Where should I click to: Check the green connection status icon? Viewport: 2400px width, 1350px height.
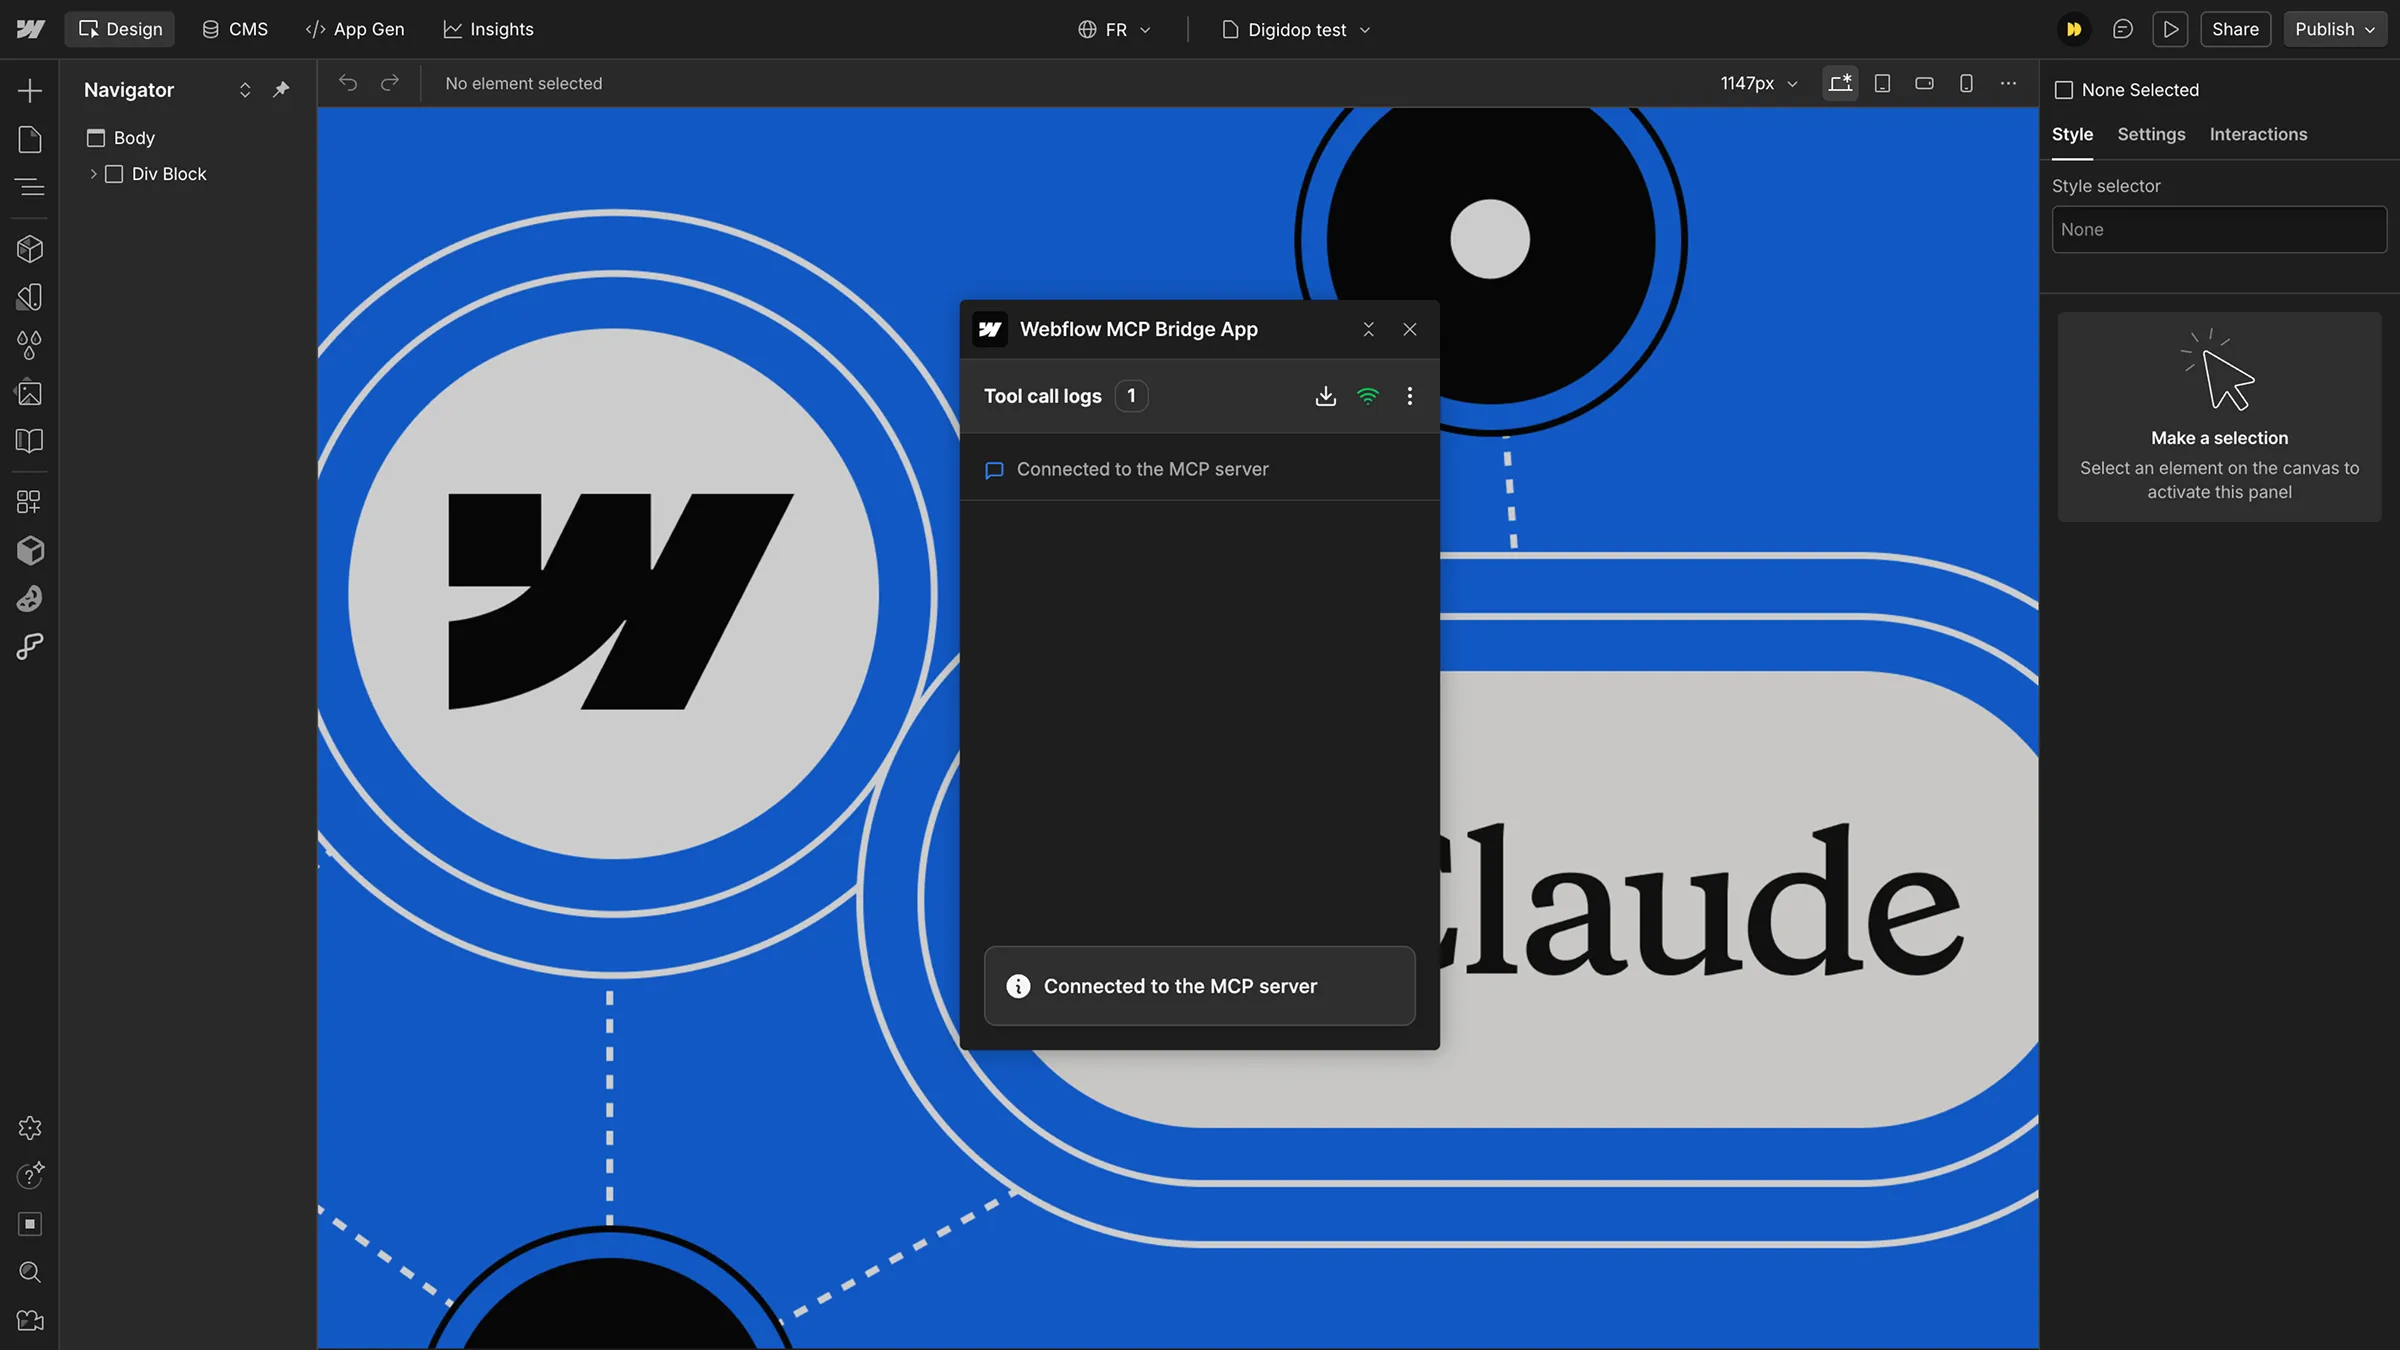(1368, 396)
